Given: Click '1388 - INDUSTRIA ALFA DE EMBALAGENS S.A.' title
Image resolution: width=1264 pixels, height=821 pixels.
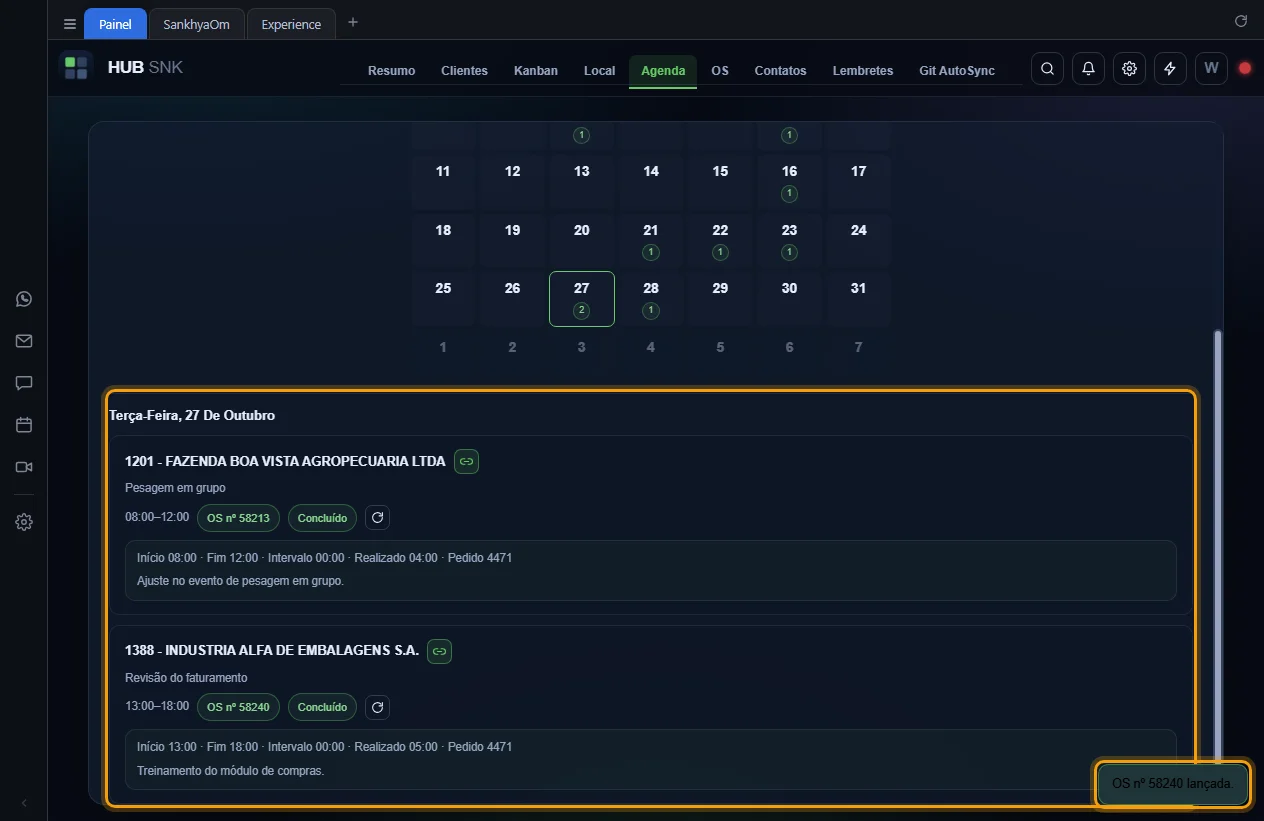Looking at the screenshot, I should coord(272,650).
